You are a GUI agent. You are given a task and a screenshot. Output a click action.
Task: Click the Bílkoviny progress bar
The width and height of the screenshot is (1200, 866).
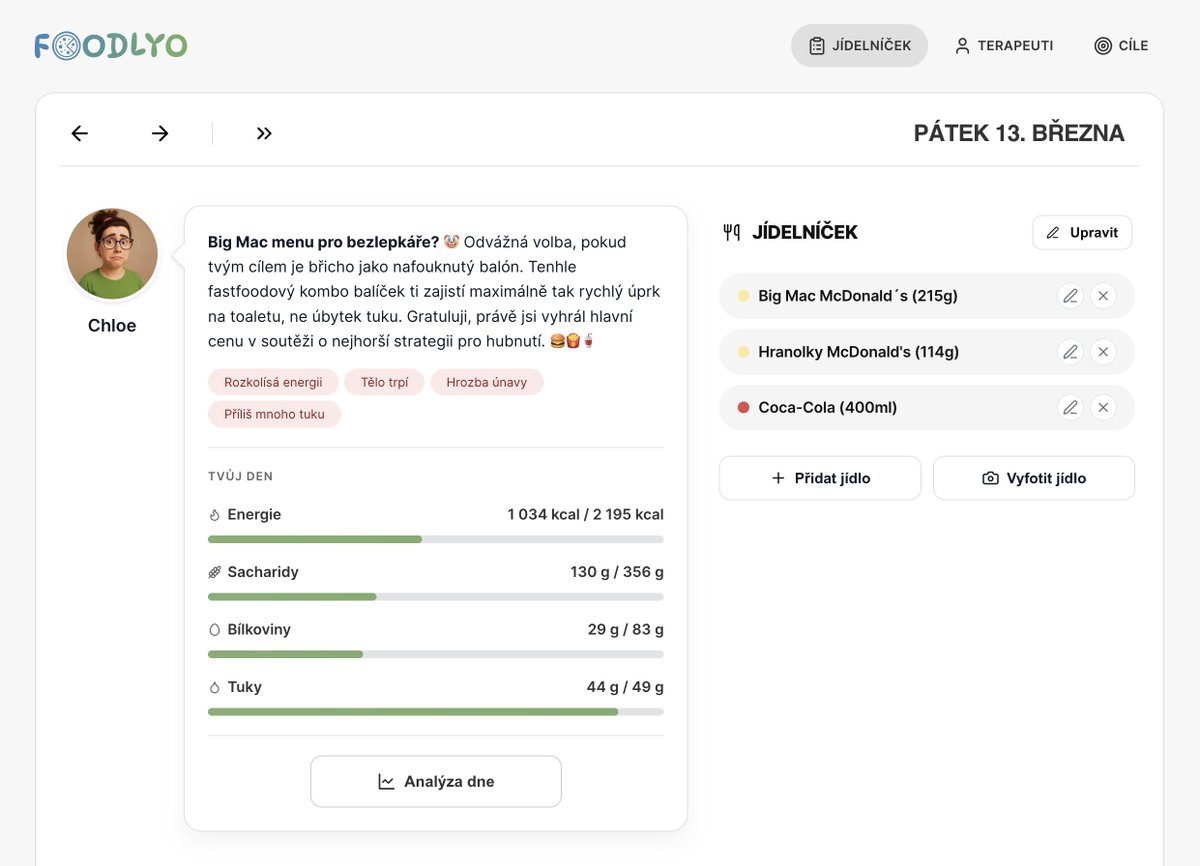pos(436,654)
